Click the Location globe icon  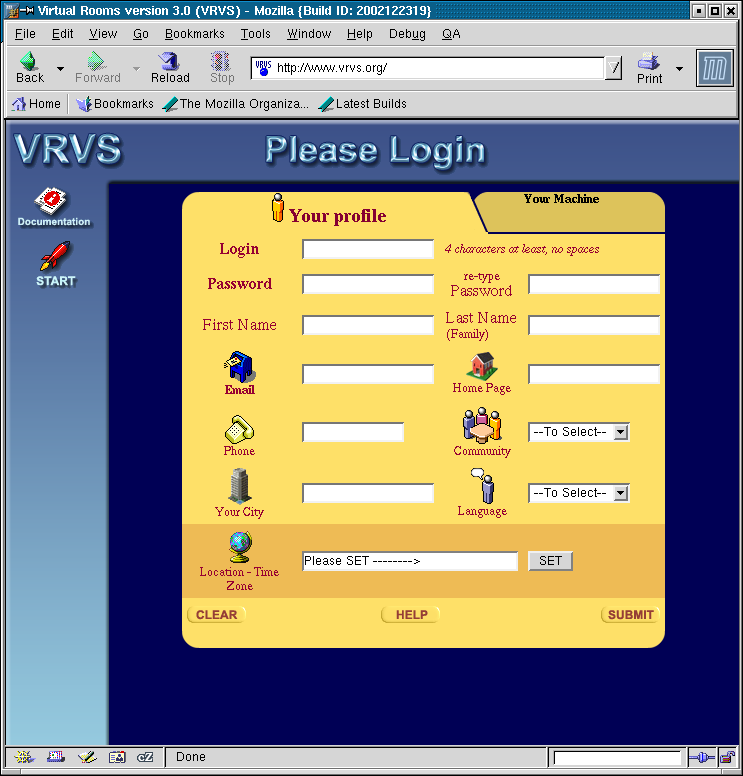239,546
